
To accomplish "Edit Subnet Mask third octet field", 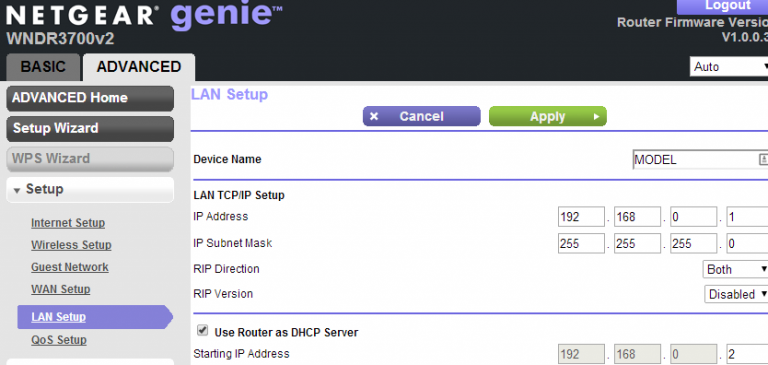I will (694, 243).
